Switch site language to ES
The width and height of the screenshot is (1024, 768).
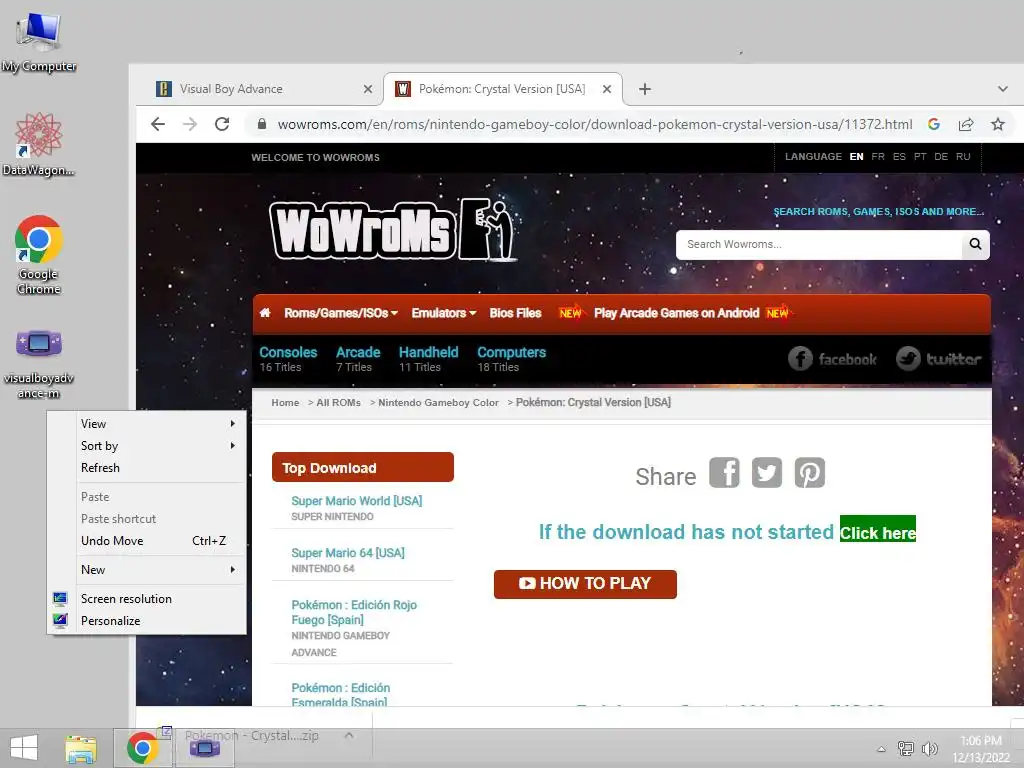pyautogui.click(x=899, y=157)
